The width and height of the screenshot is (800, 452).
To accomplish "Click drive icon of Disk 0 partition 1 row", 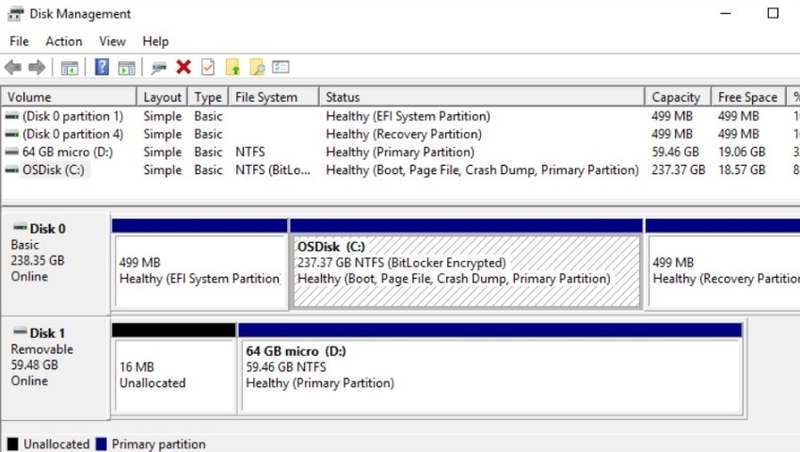I will click(x=12, y=116).
